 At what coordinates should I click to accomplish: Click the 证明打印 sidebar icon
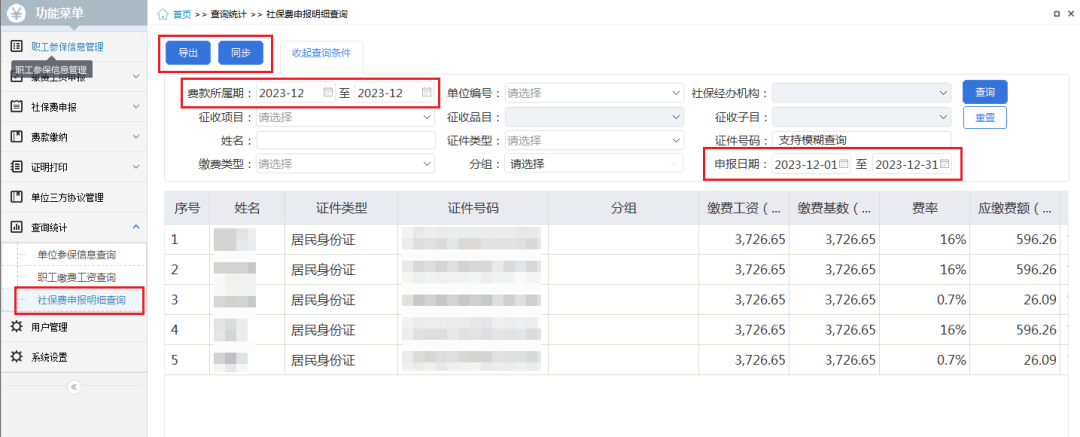[16, 167]
